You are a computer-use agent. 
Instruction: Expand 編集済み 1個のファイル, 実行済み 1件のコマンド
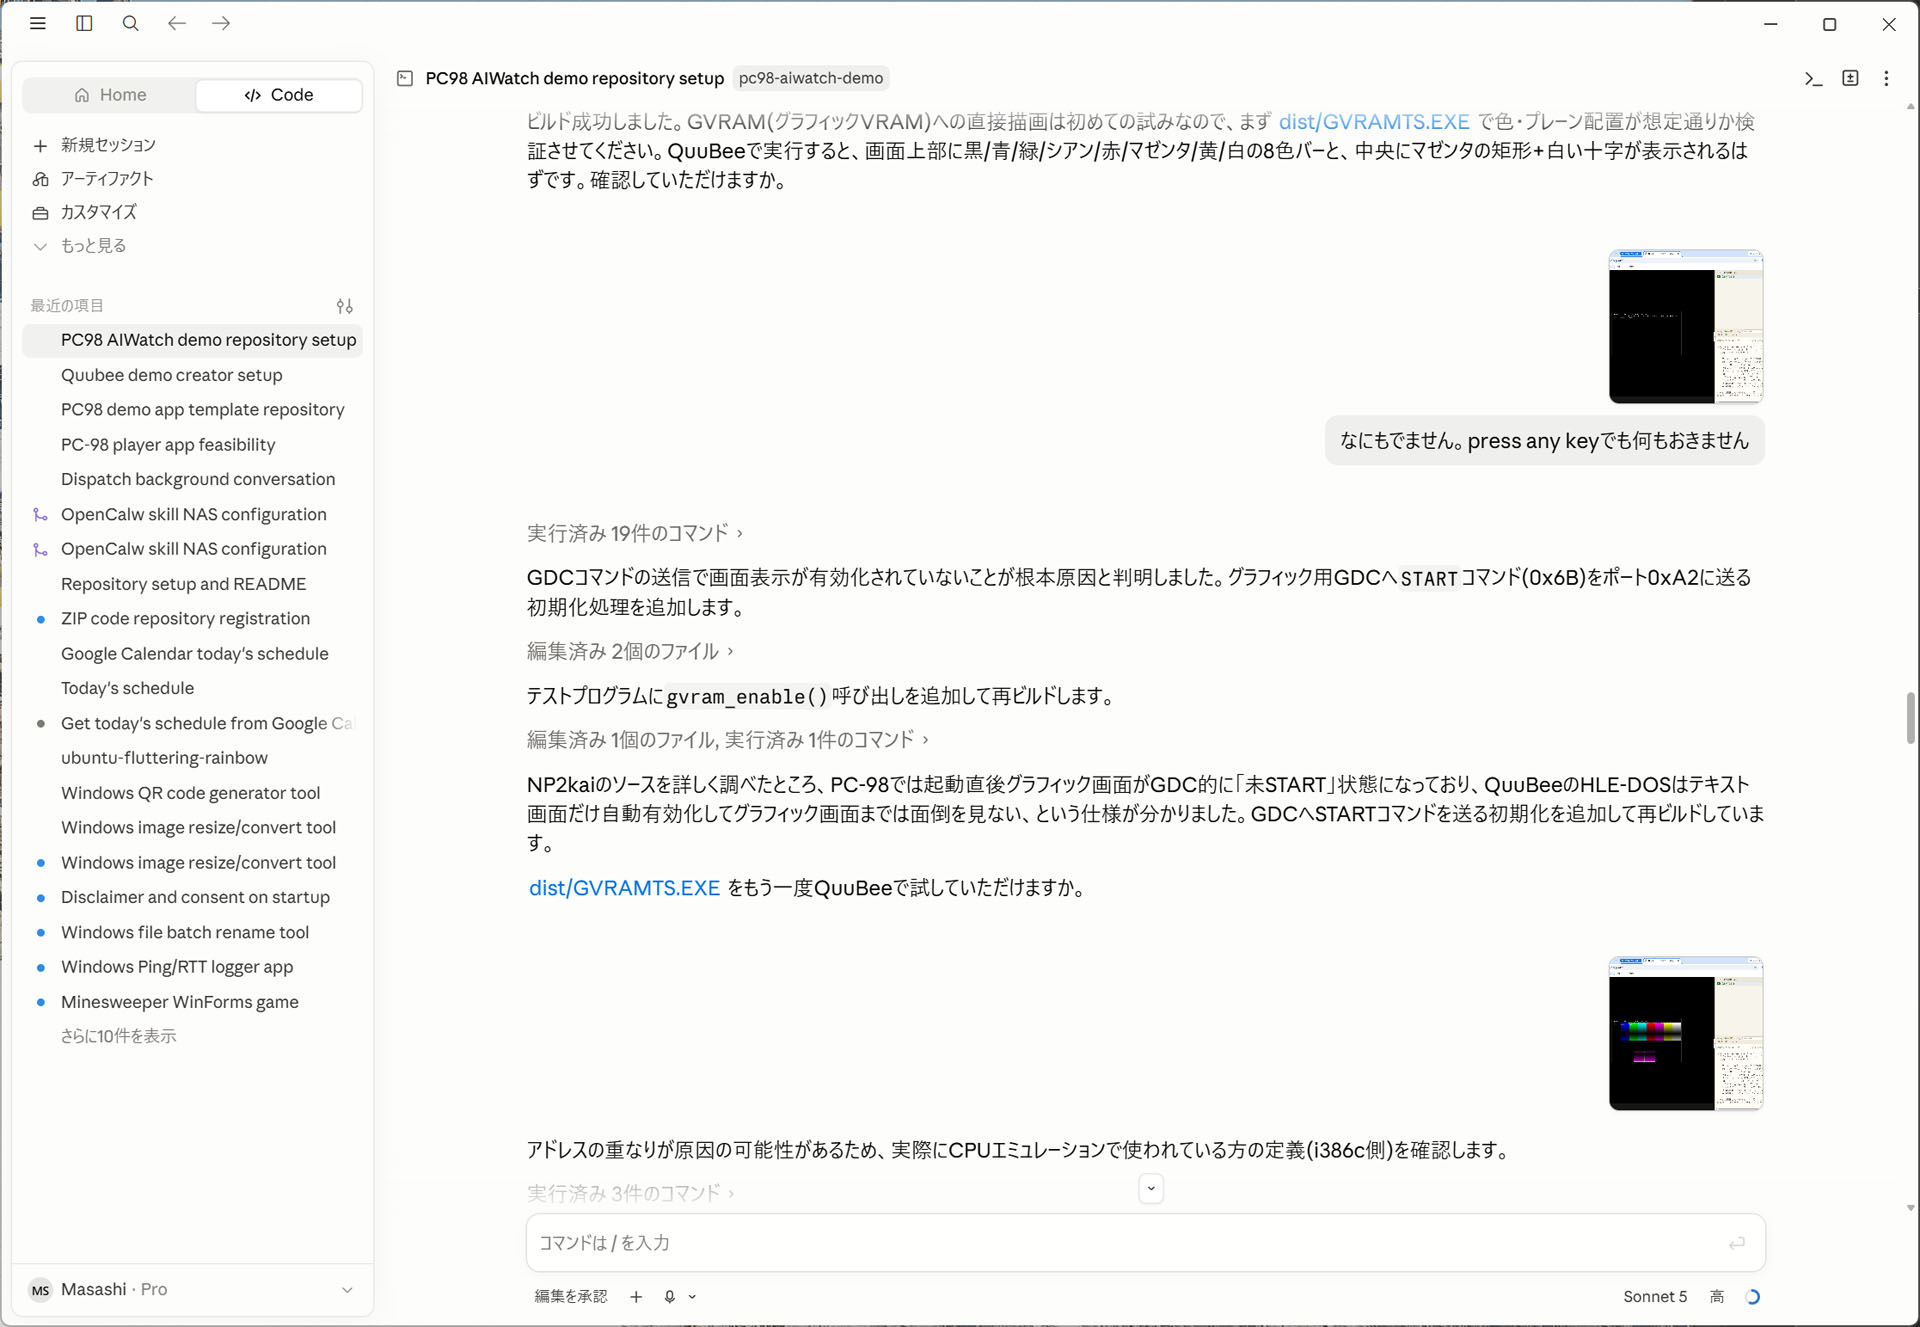coord(728,740)
